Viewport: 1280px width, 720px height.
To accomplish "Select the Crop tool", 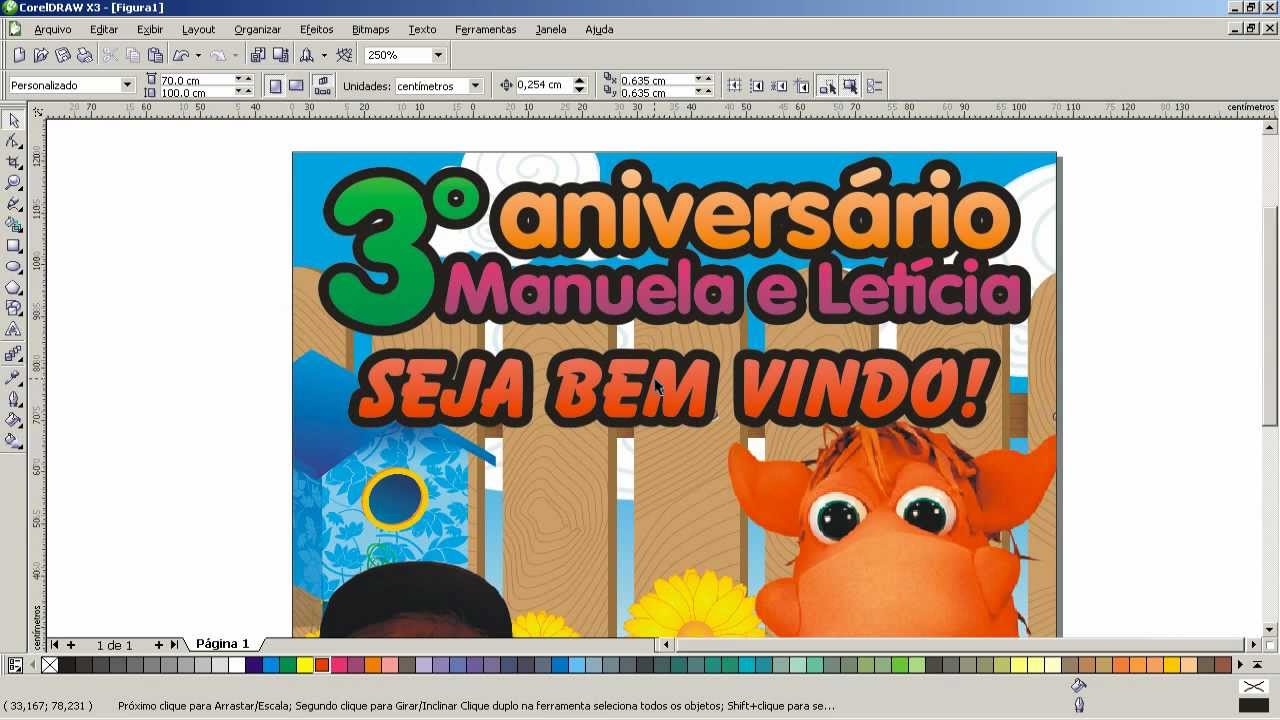I will pos(13,162).
